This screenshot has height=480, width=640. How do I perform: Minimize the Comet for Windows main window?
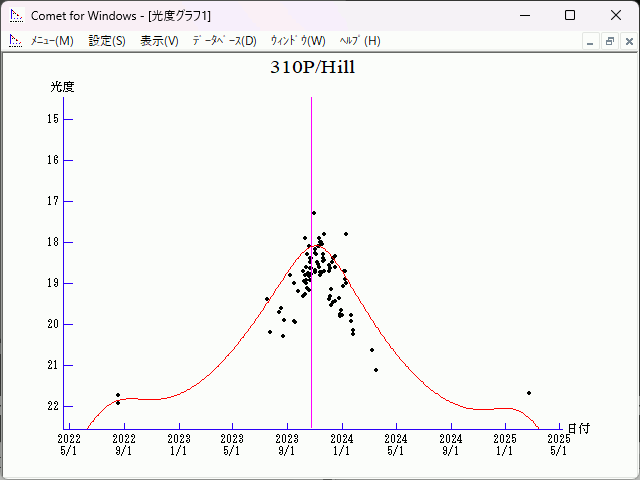(x=523, y=15)
